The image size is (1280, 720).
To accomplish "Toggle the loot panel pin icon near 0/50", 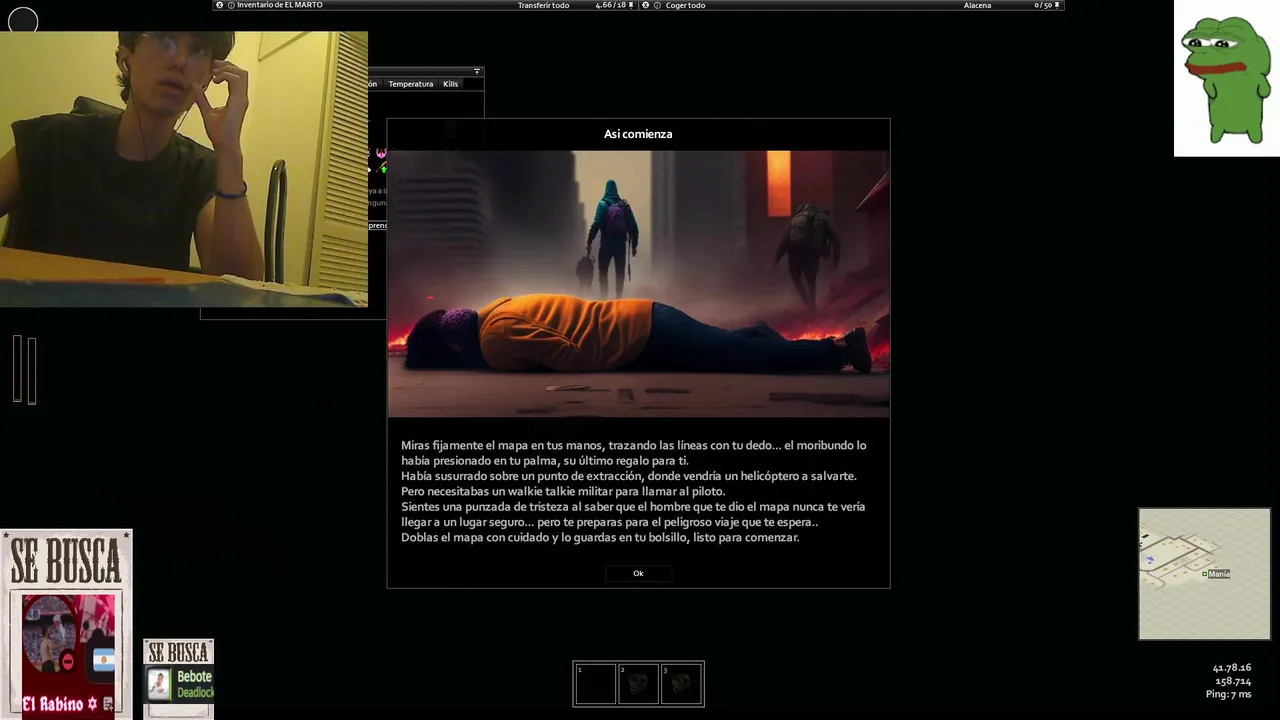I will coord(1058,5).
